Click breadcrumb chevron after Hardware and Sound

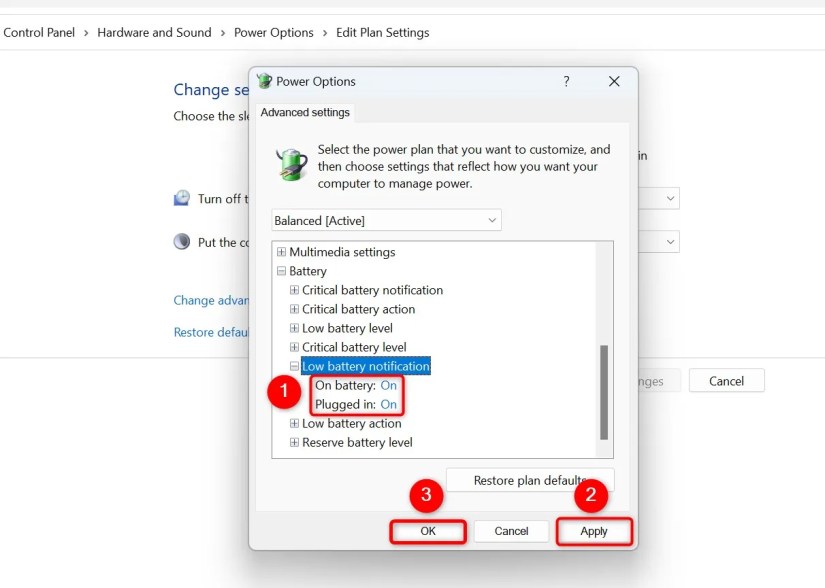(x=223, y=33)
